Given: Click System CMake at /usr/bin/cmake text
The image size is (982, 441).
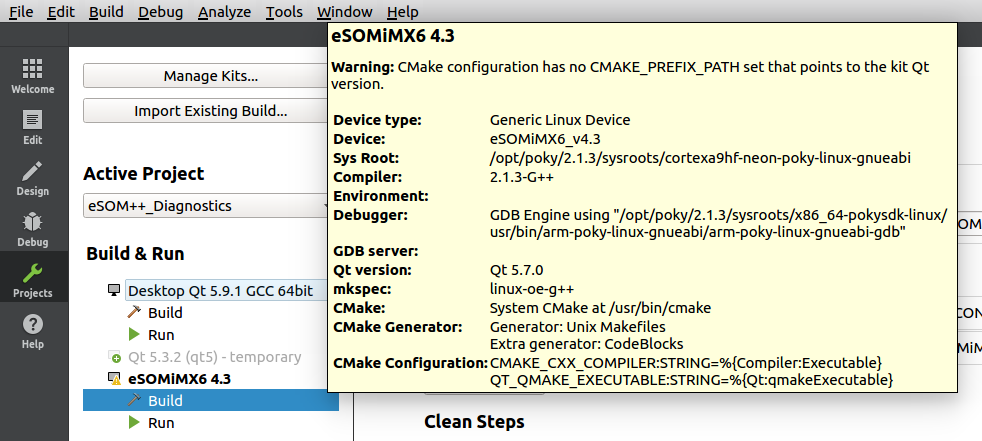Looking at the screenshot, I should pos(600,308).
